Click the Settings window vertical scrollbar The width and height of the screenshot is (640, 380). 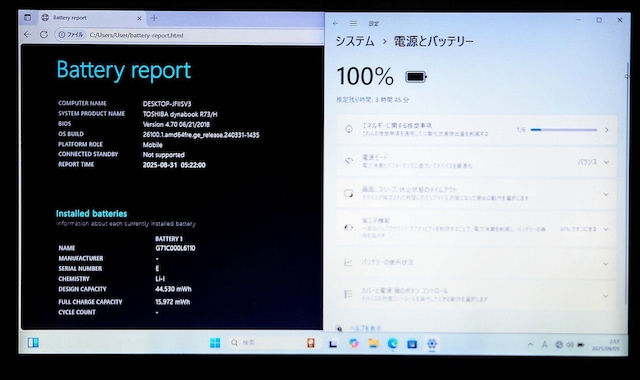(627, 183)
